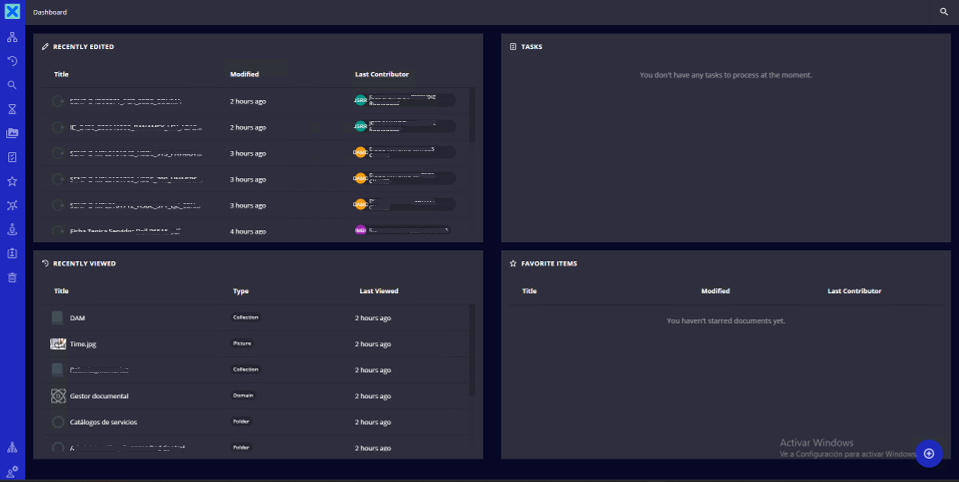Open the Gestor documental domain
This screenshot has width=959, height=482.
click(99, 396)
